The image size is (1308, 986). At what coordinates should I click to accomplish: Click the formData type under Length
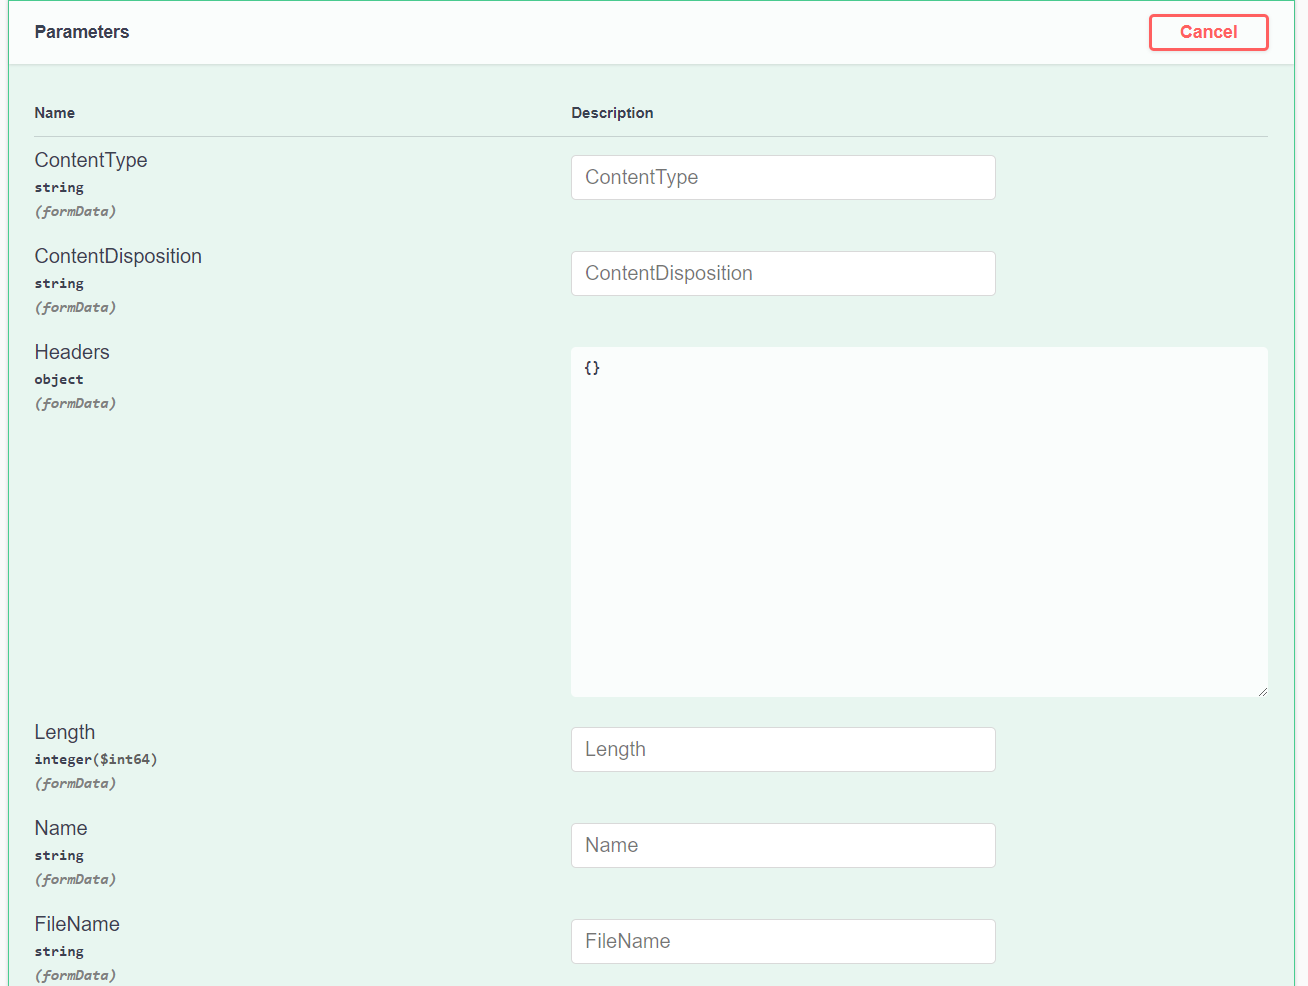point(75,783)
